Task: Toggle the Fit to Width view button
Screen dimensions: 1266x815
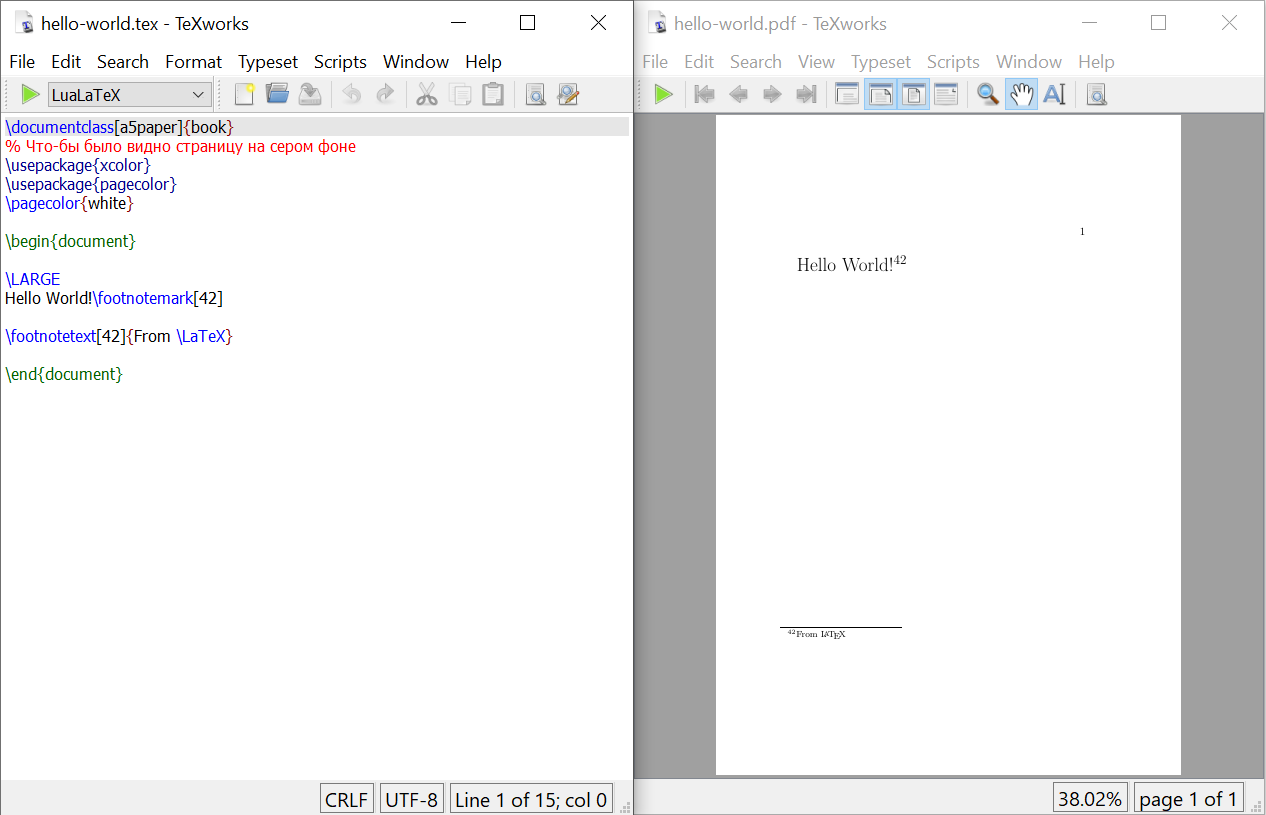Action: [x=880, y=95]
